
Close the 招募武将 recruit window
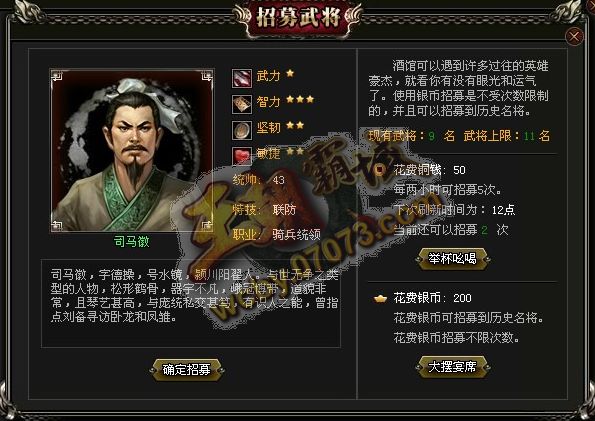[x=574, y=37]
